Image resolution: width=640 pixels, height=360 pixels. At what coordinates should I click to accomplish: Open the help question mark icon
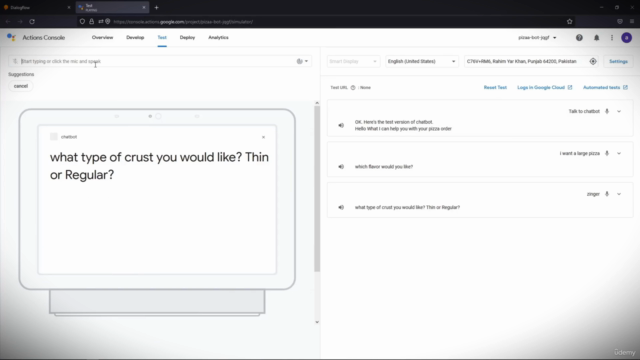point(579,38)
